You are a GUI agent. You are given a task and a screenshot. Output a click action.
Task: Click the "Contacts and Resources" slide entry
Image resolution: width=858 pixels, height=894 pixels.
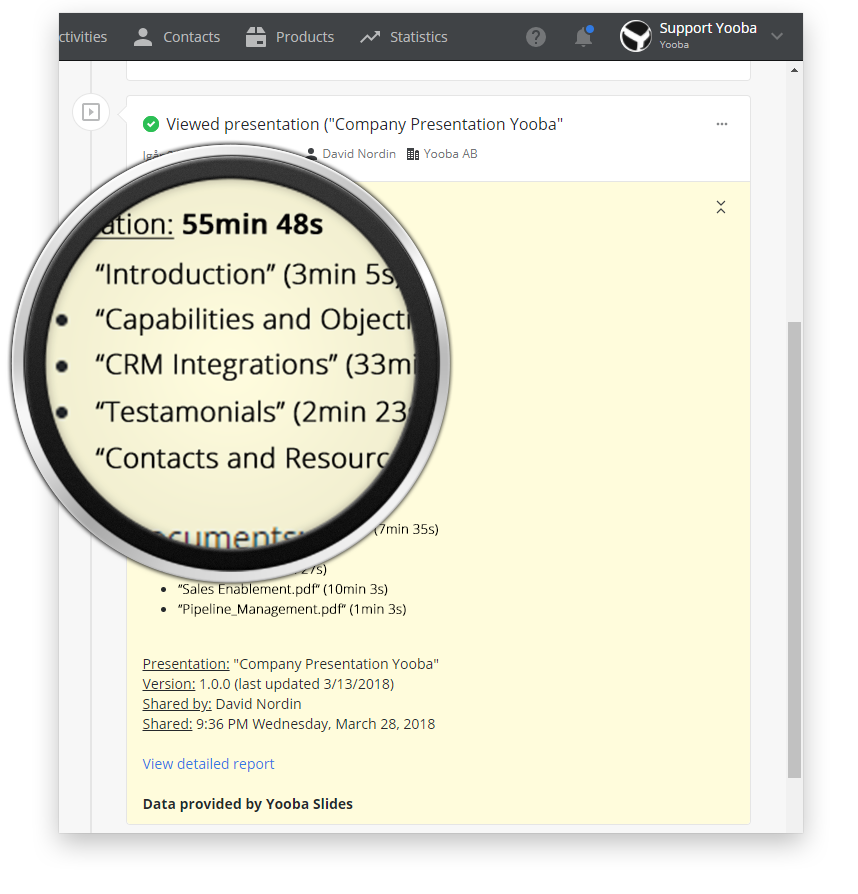click(x=243, y=458)
